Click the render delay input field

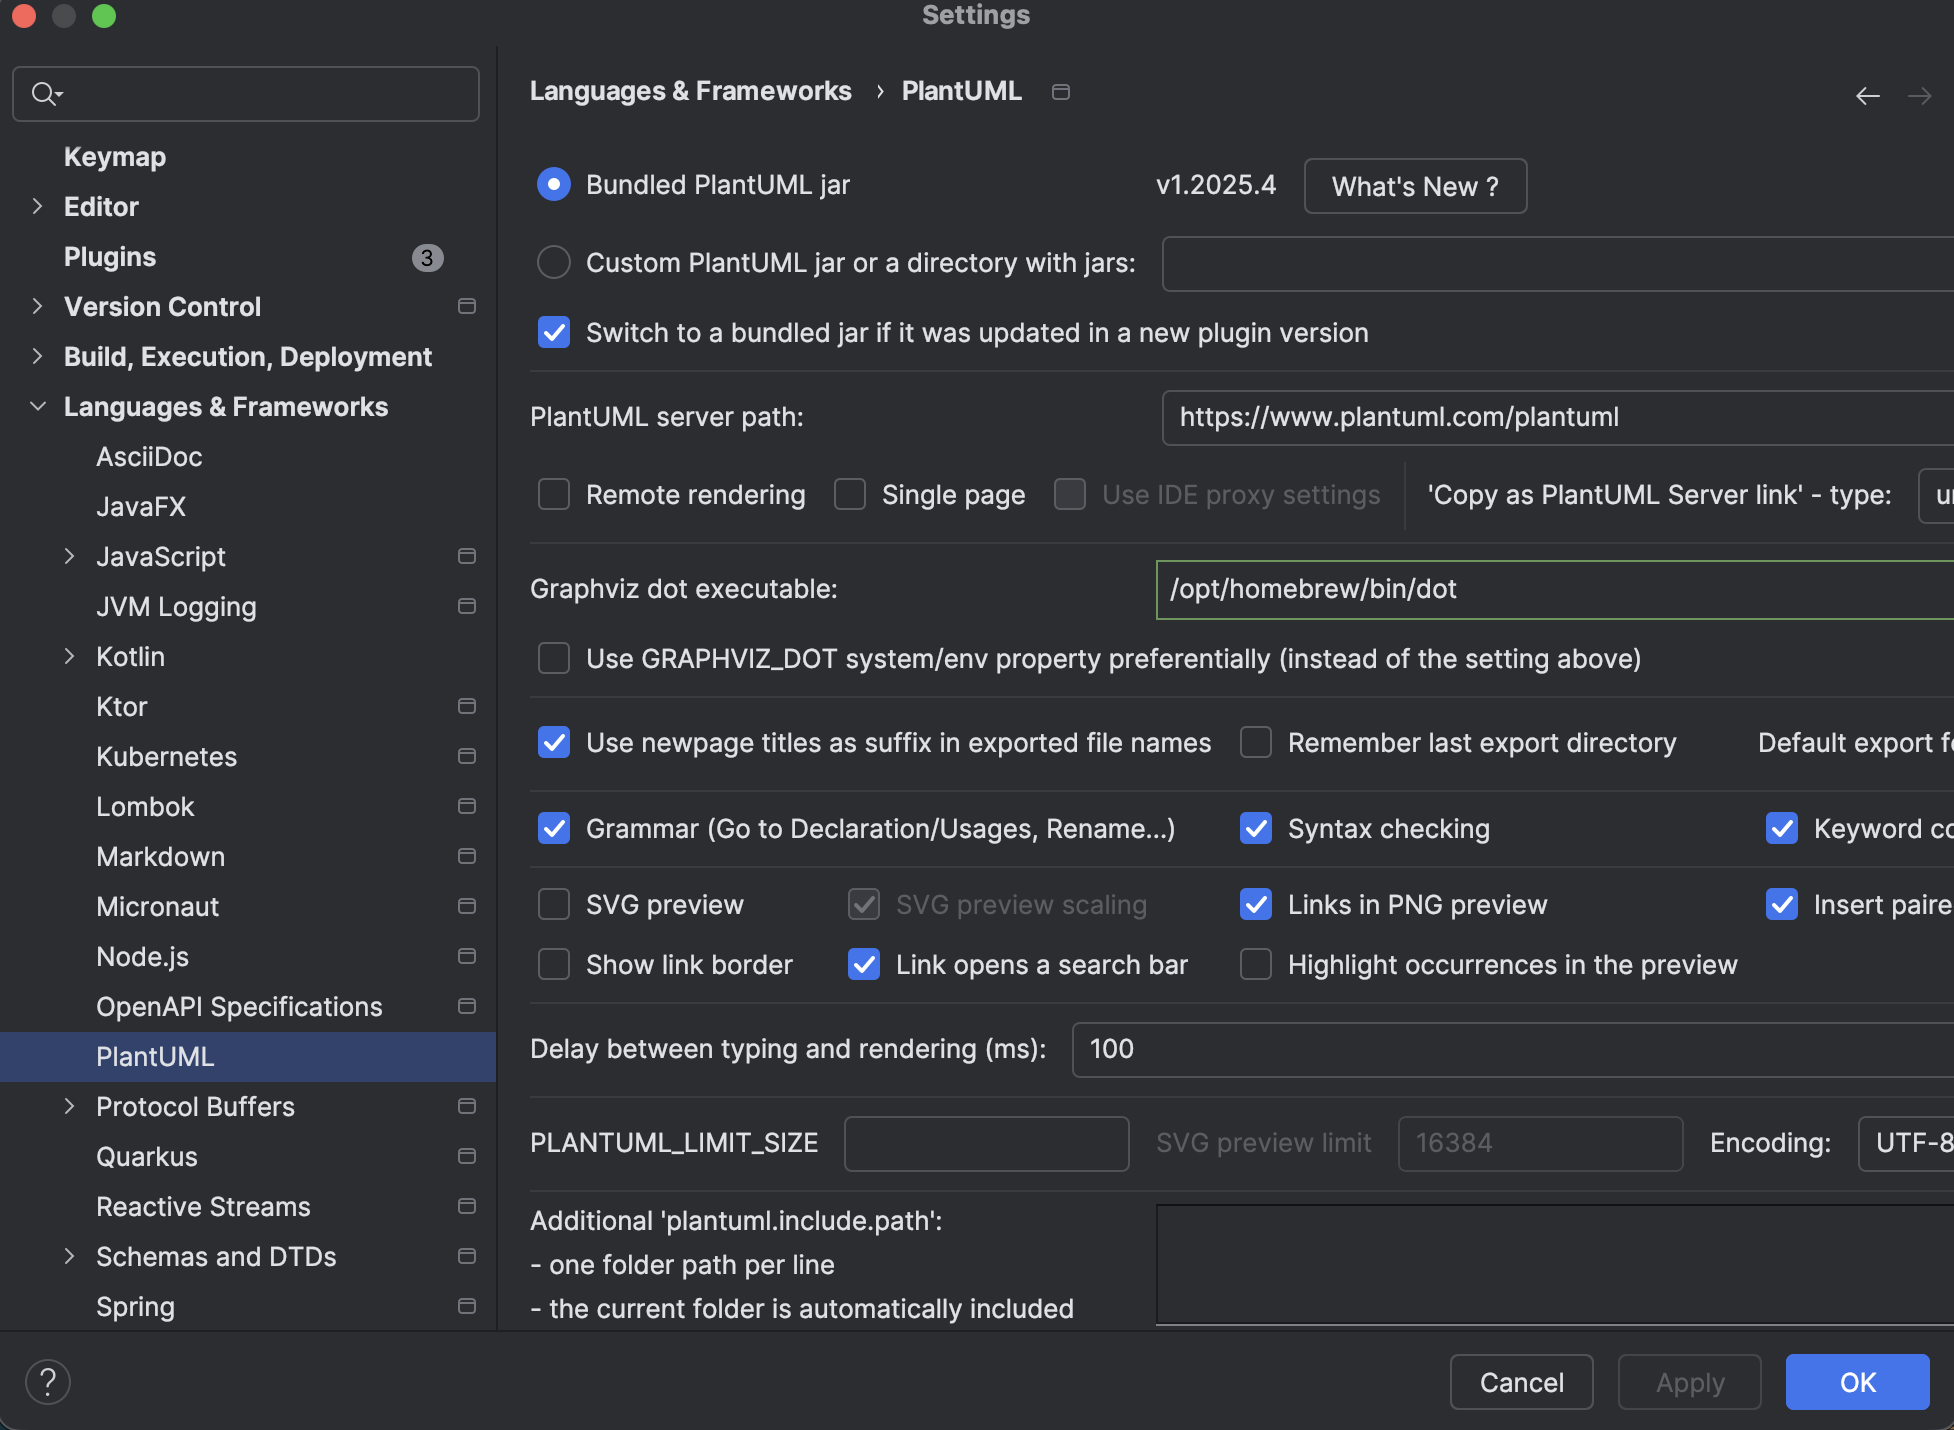[x=1500, y=1049]
